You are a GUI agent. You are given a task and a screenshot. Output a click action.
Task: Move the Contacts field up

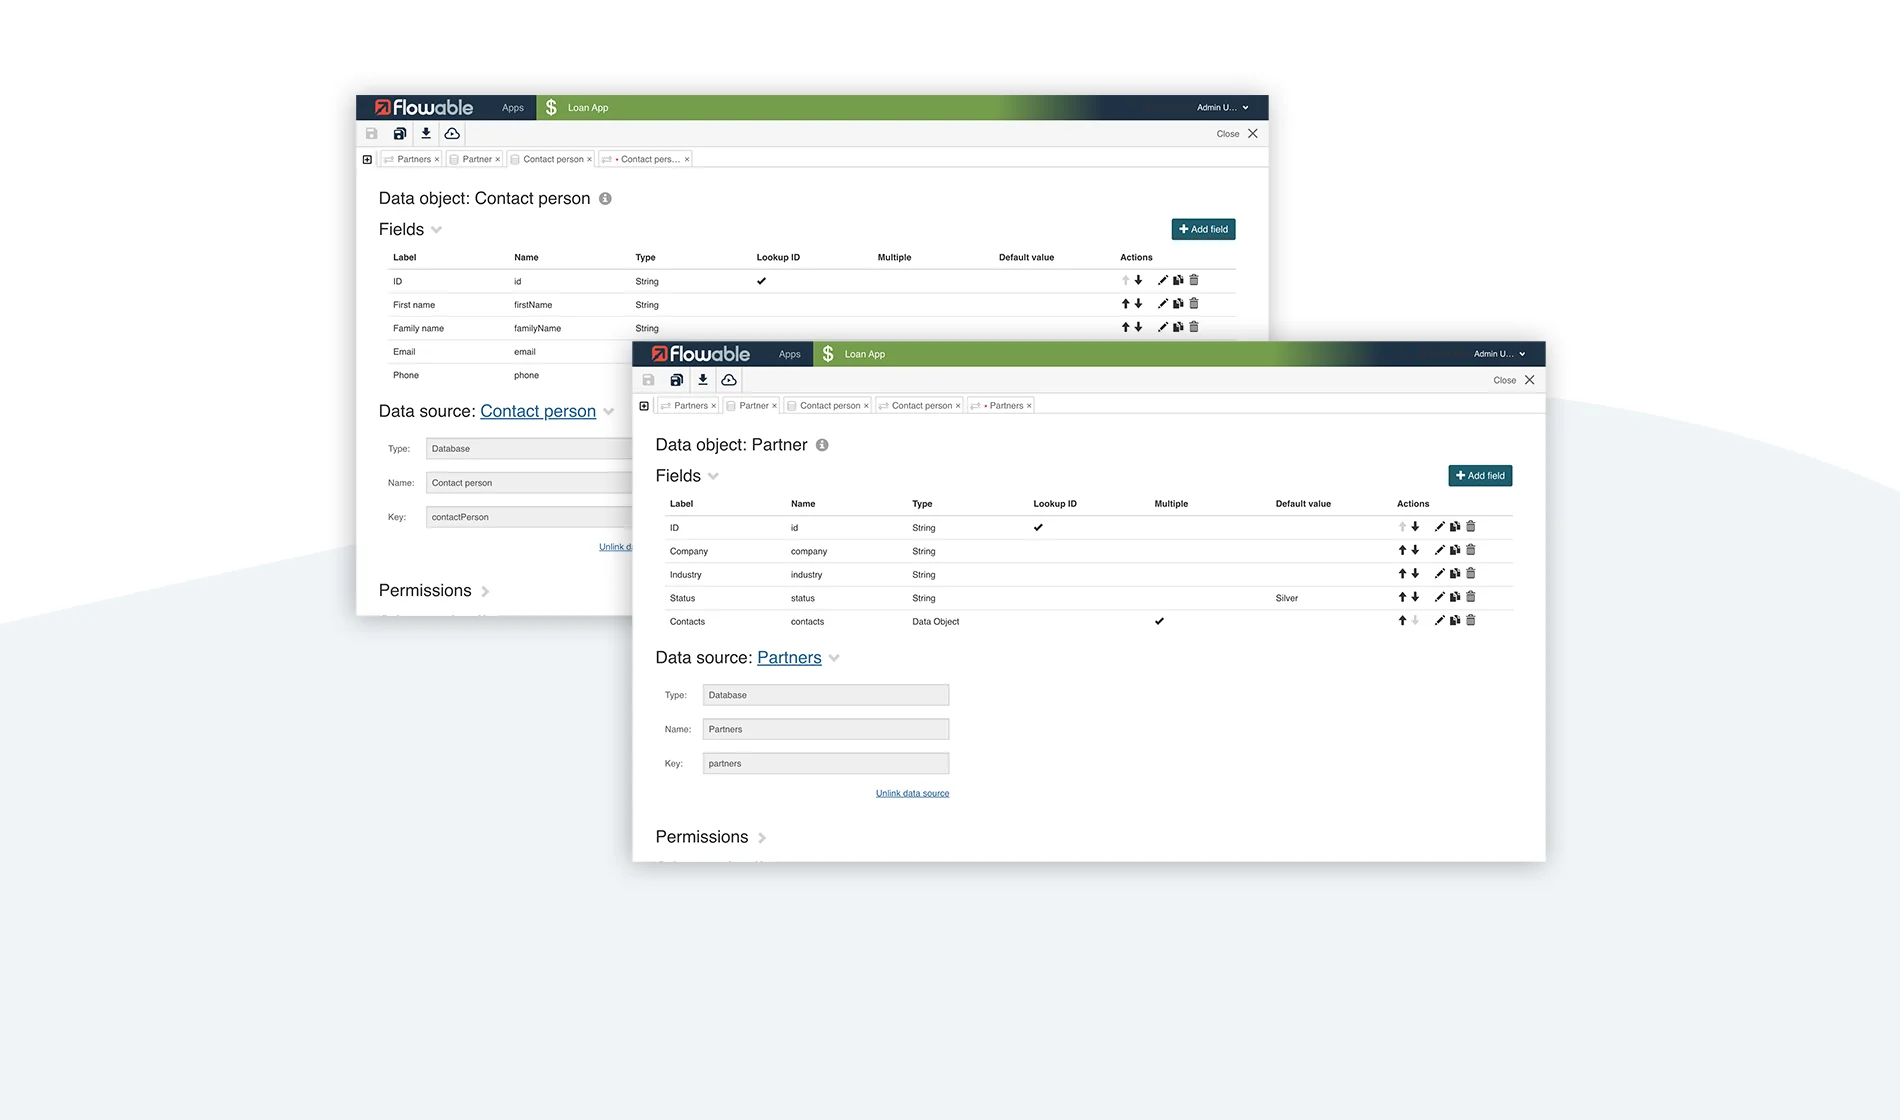(x=1402, y=621)
